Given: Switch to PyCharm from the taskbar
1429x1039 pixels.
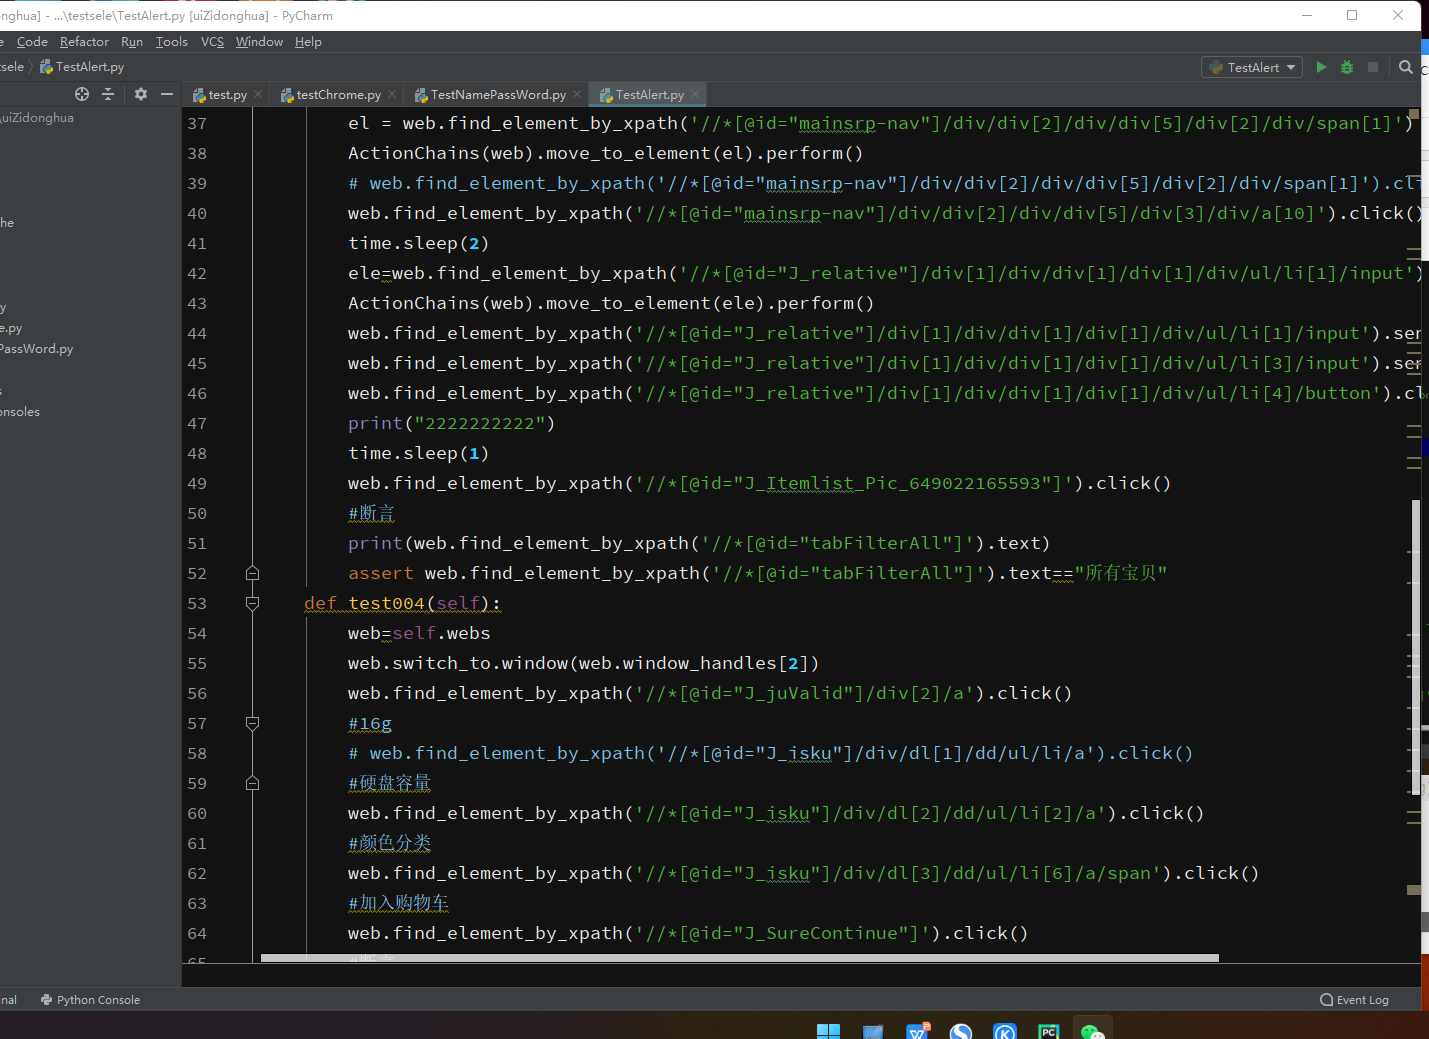Looking at the screenshot, I should point(1048,1031).
